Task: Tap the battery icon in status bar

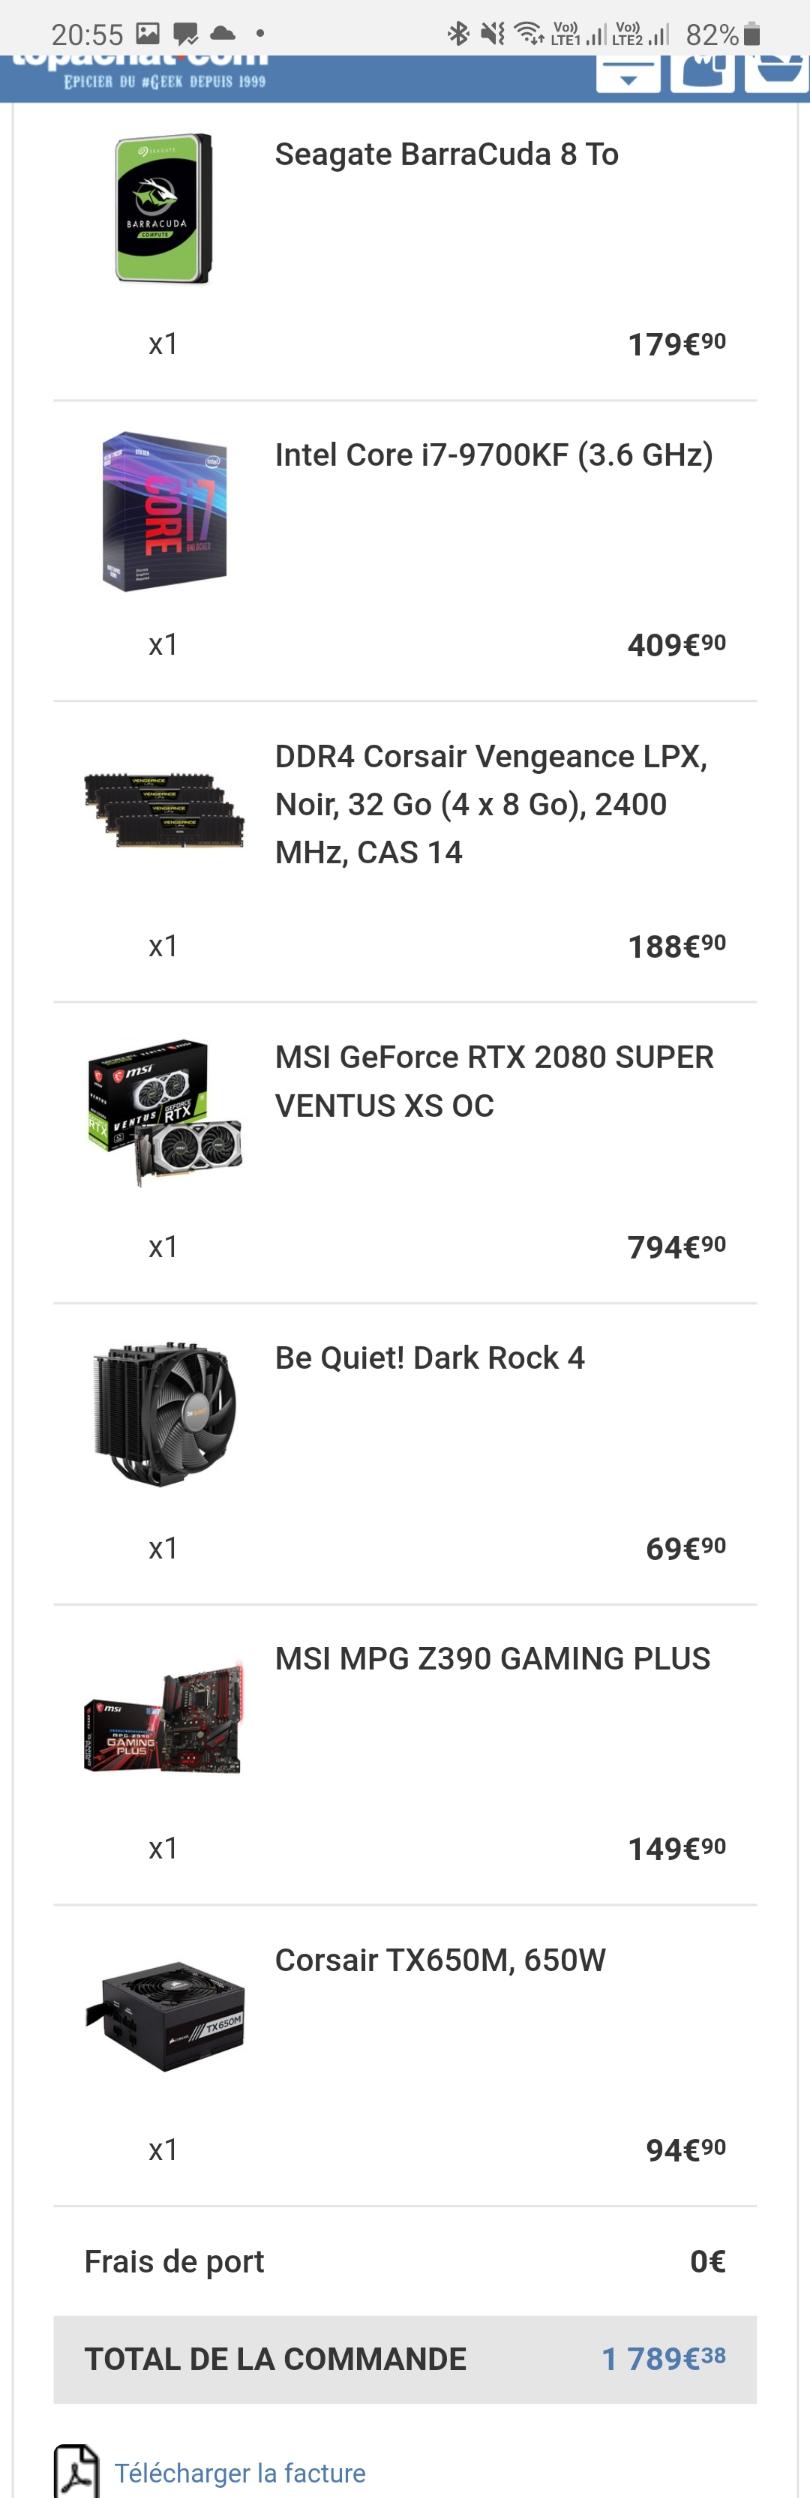Action: [x=752, y=35]
